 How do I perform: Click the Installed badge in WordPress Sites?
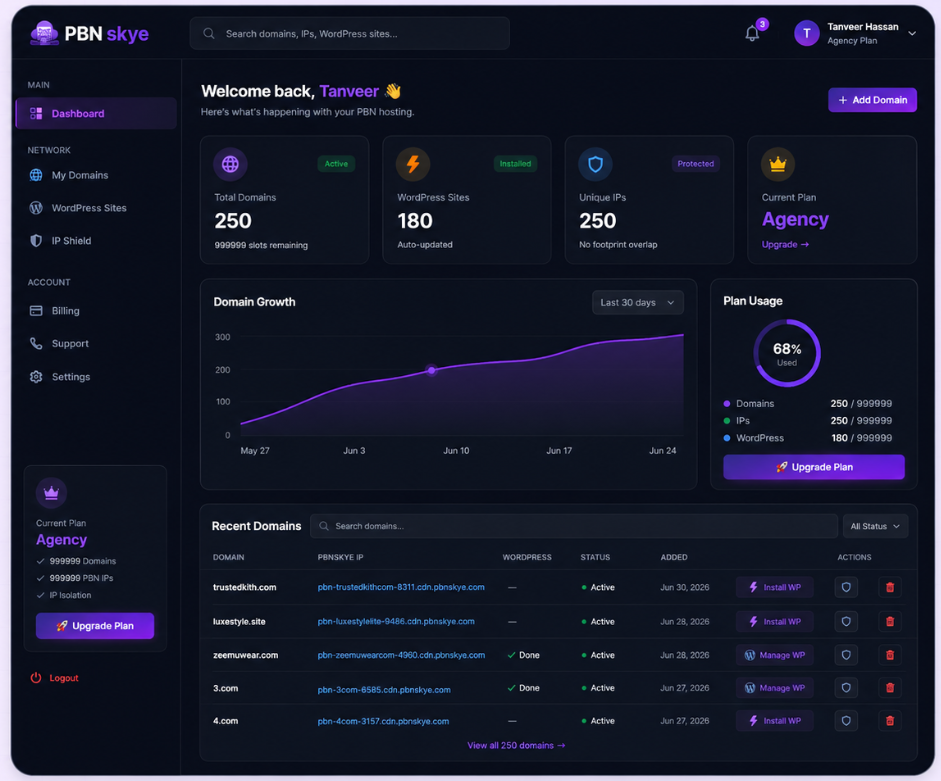(x=515, y=164)
